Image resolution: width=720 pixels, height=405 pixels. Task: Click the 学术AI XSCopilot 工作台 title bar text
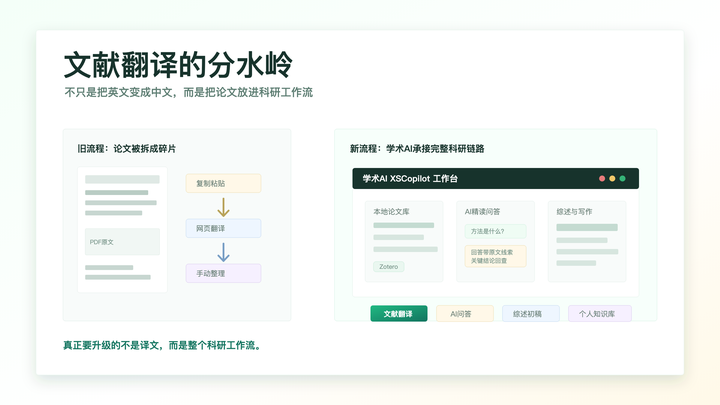410,179
